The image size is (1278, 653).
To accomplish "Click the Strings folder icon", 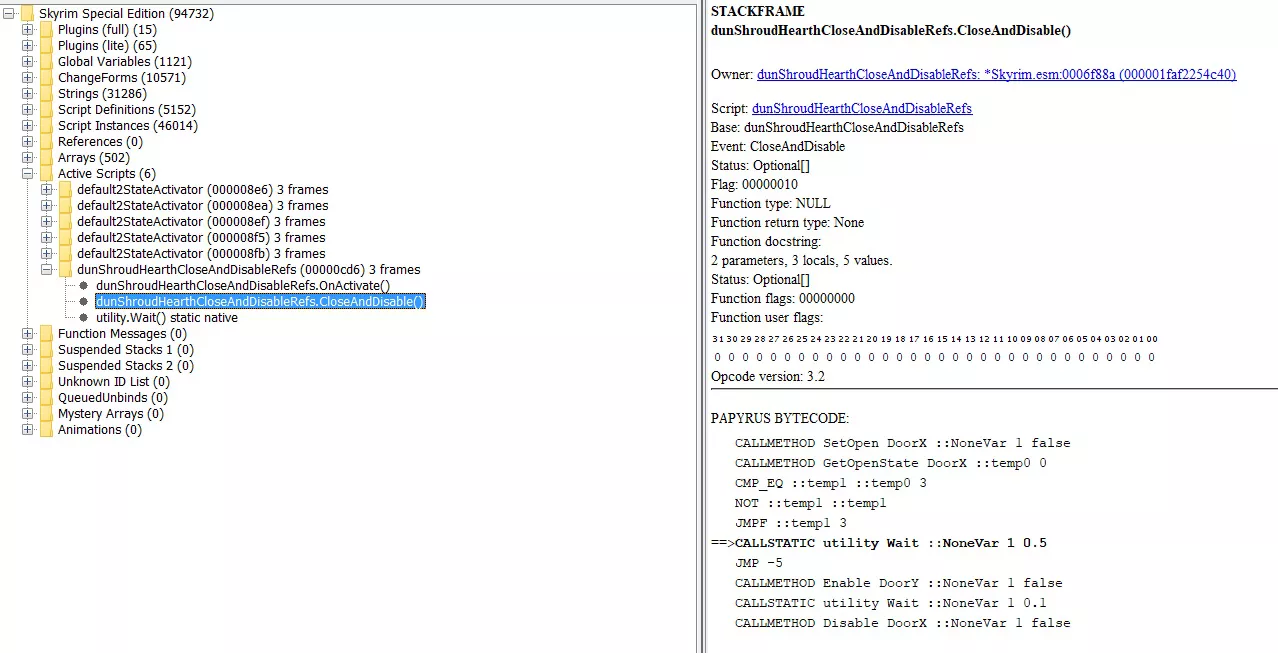I will [x=46, y=94].
